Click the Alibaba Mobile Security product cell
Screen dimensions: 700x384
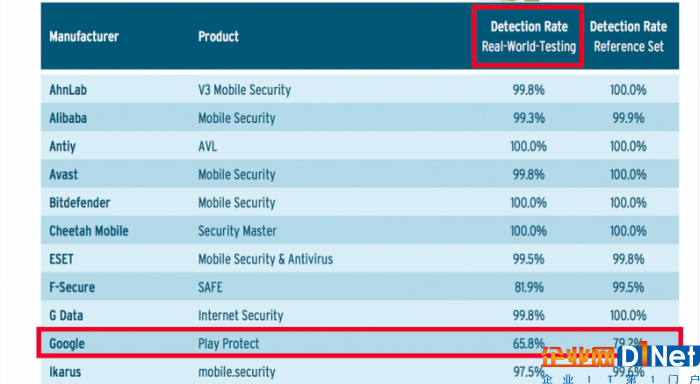pos(237,118)
